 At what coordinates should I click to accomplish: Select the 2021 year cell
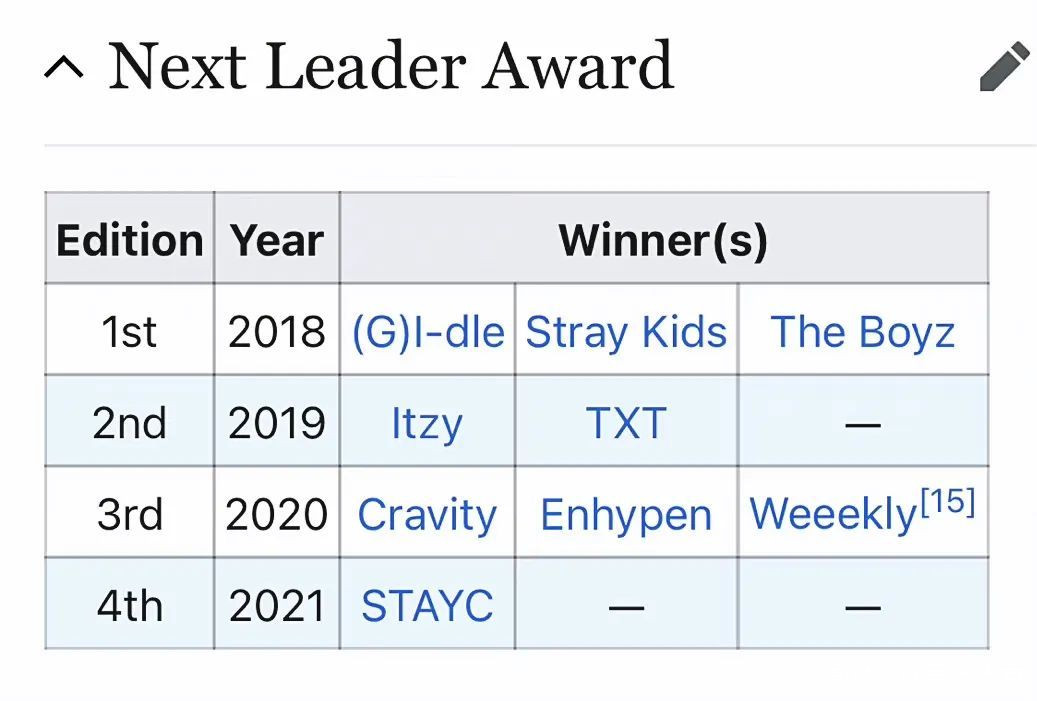(276, 606)
